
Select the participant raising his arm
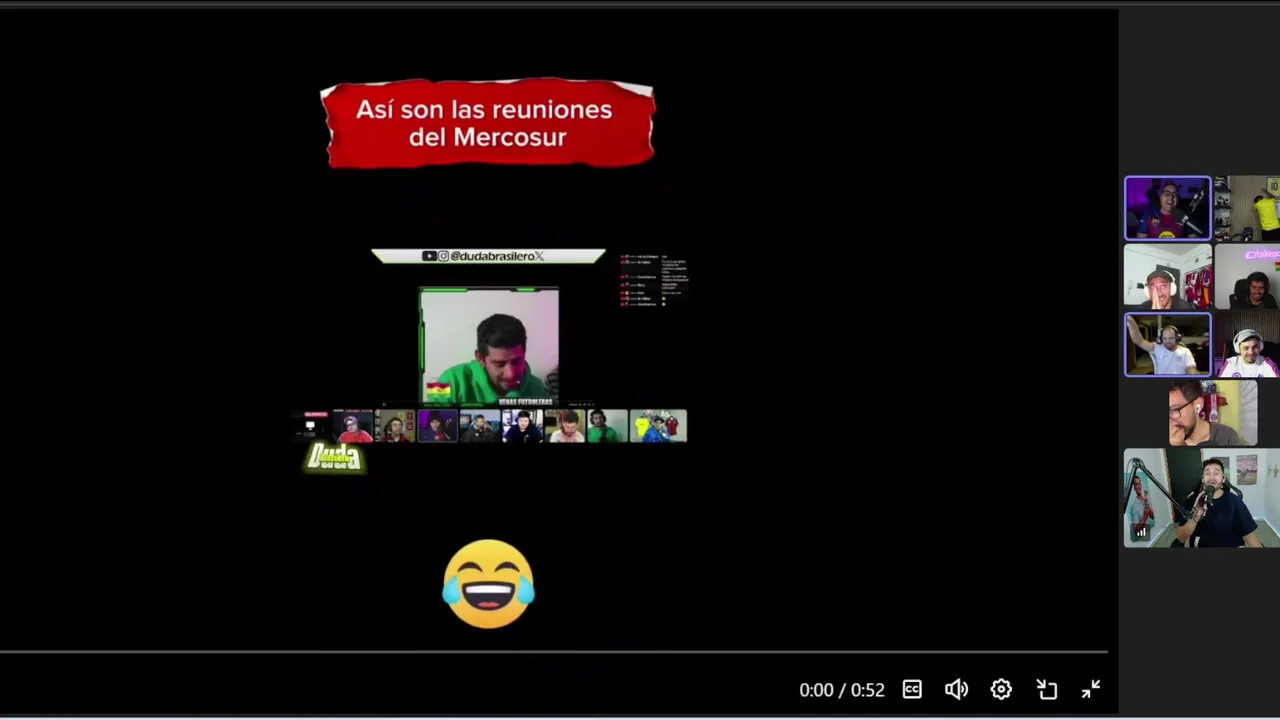point(1167,344)
